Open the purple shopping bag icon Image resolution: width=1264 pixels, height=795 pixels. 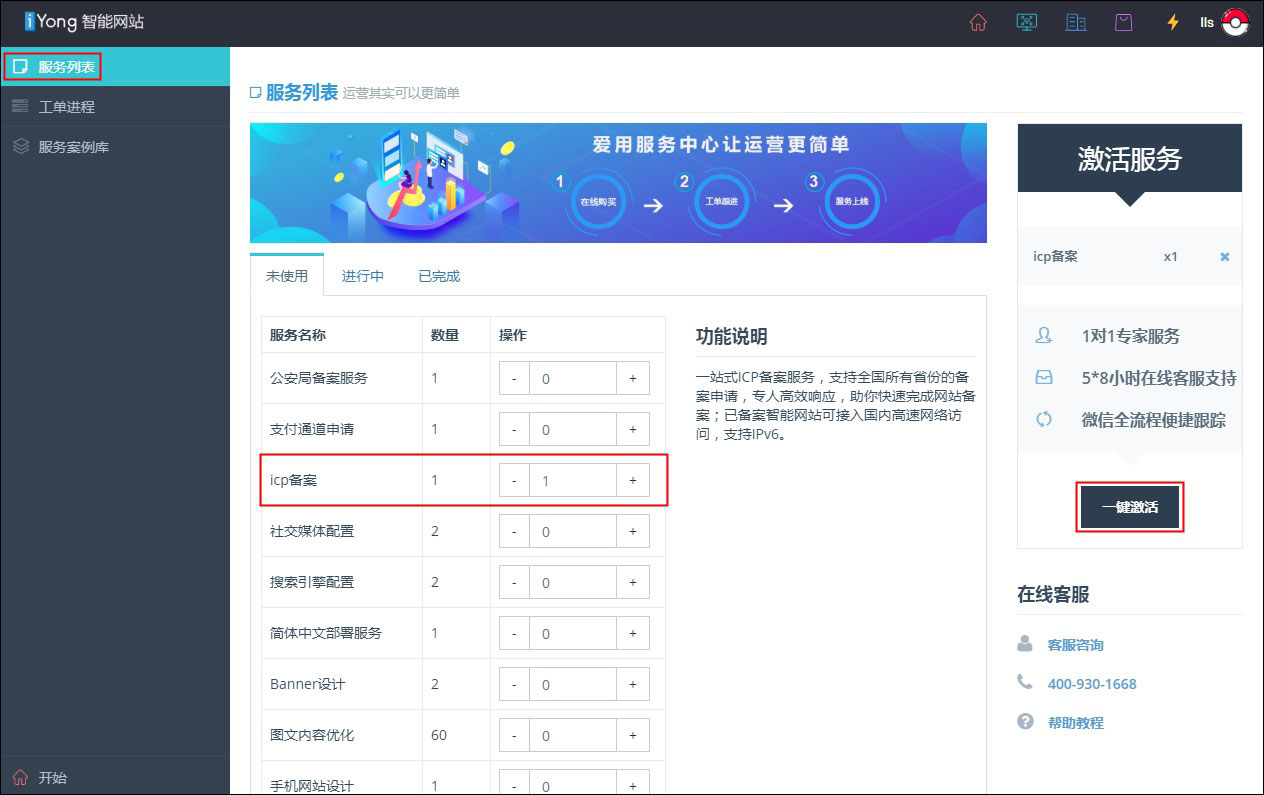click(1124, 22)
